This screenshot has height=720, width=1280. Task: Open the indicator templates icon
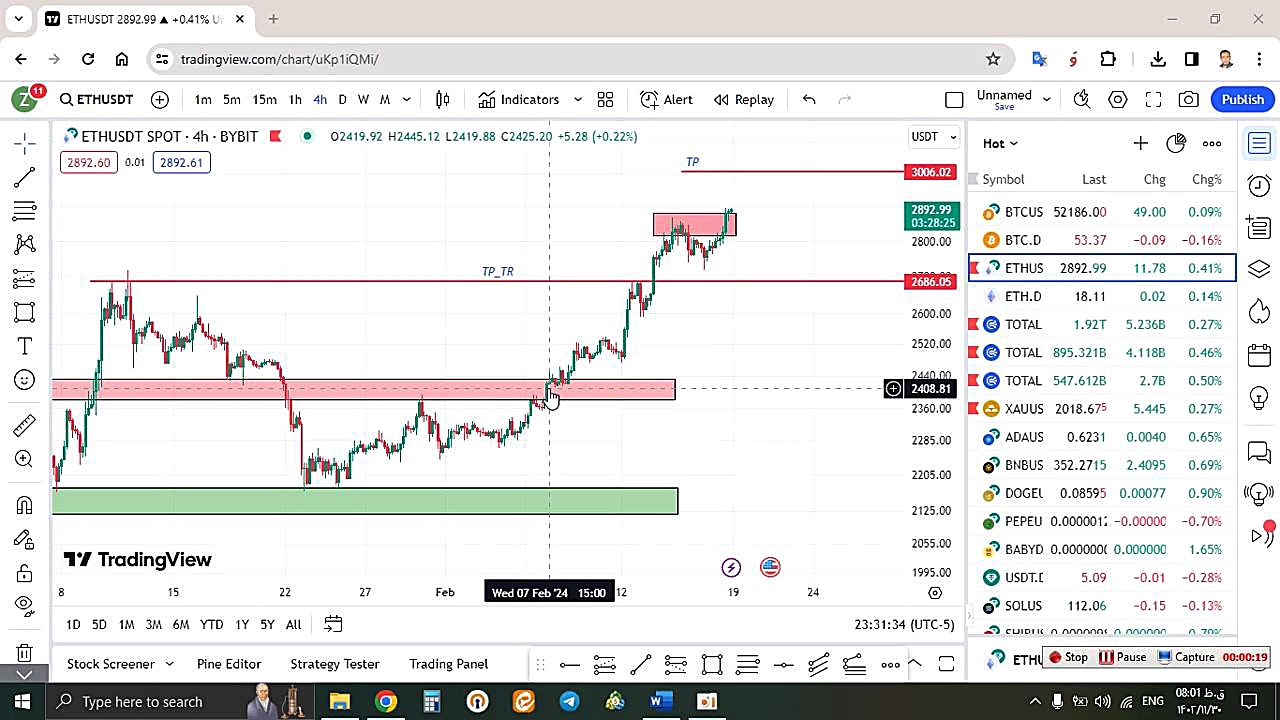click(x=605, y=99)
